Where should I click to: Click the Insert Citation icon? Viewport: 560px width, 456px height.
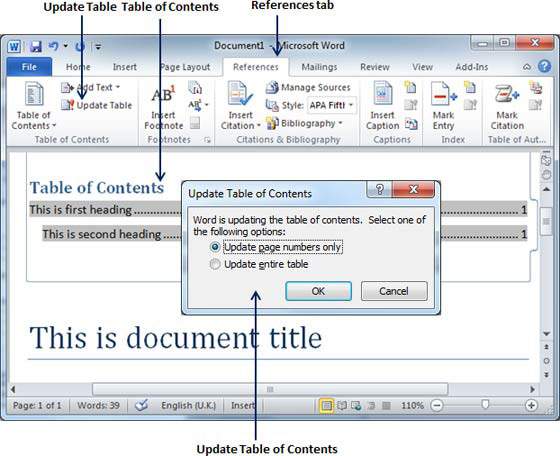pyautogui.click(x=240, y=94)
